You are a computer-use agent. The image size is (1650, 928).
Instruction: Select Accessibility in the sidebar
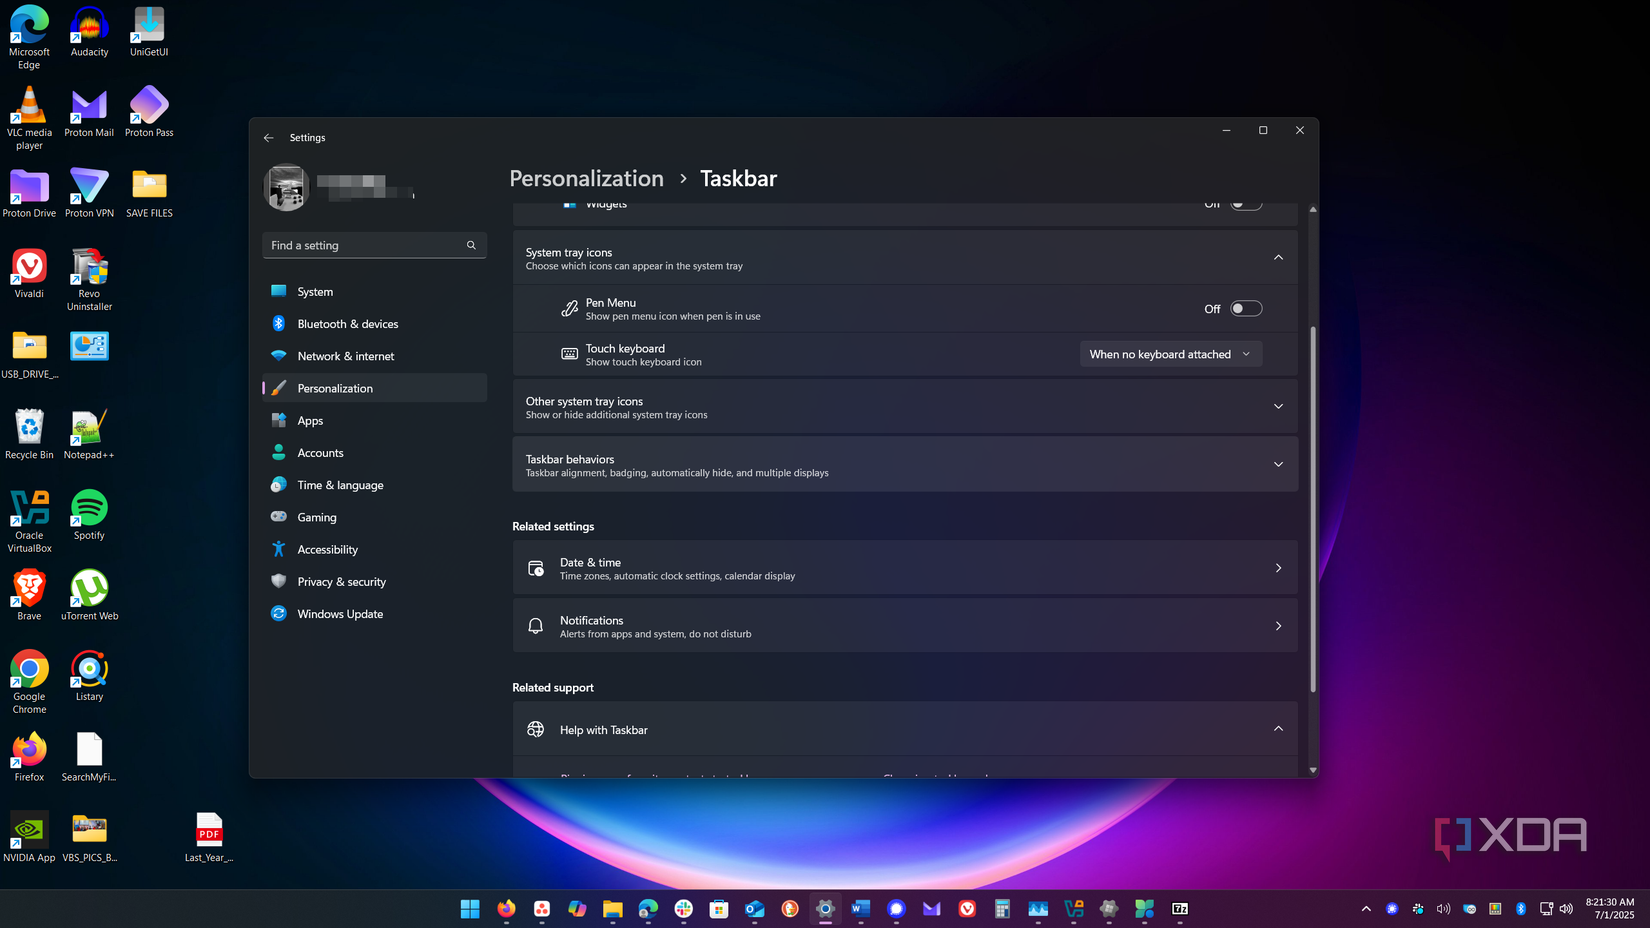tap(374, 549)
